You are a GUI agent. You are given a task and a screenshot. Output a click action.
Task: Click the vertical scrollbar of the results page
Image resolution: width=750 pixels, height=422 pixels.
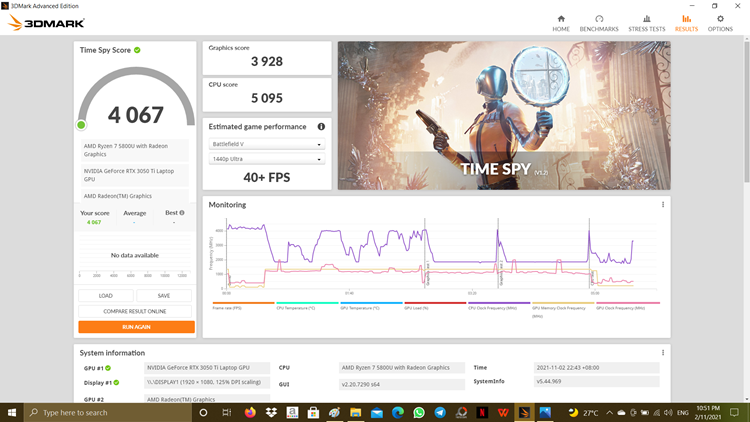[747, 112]
